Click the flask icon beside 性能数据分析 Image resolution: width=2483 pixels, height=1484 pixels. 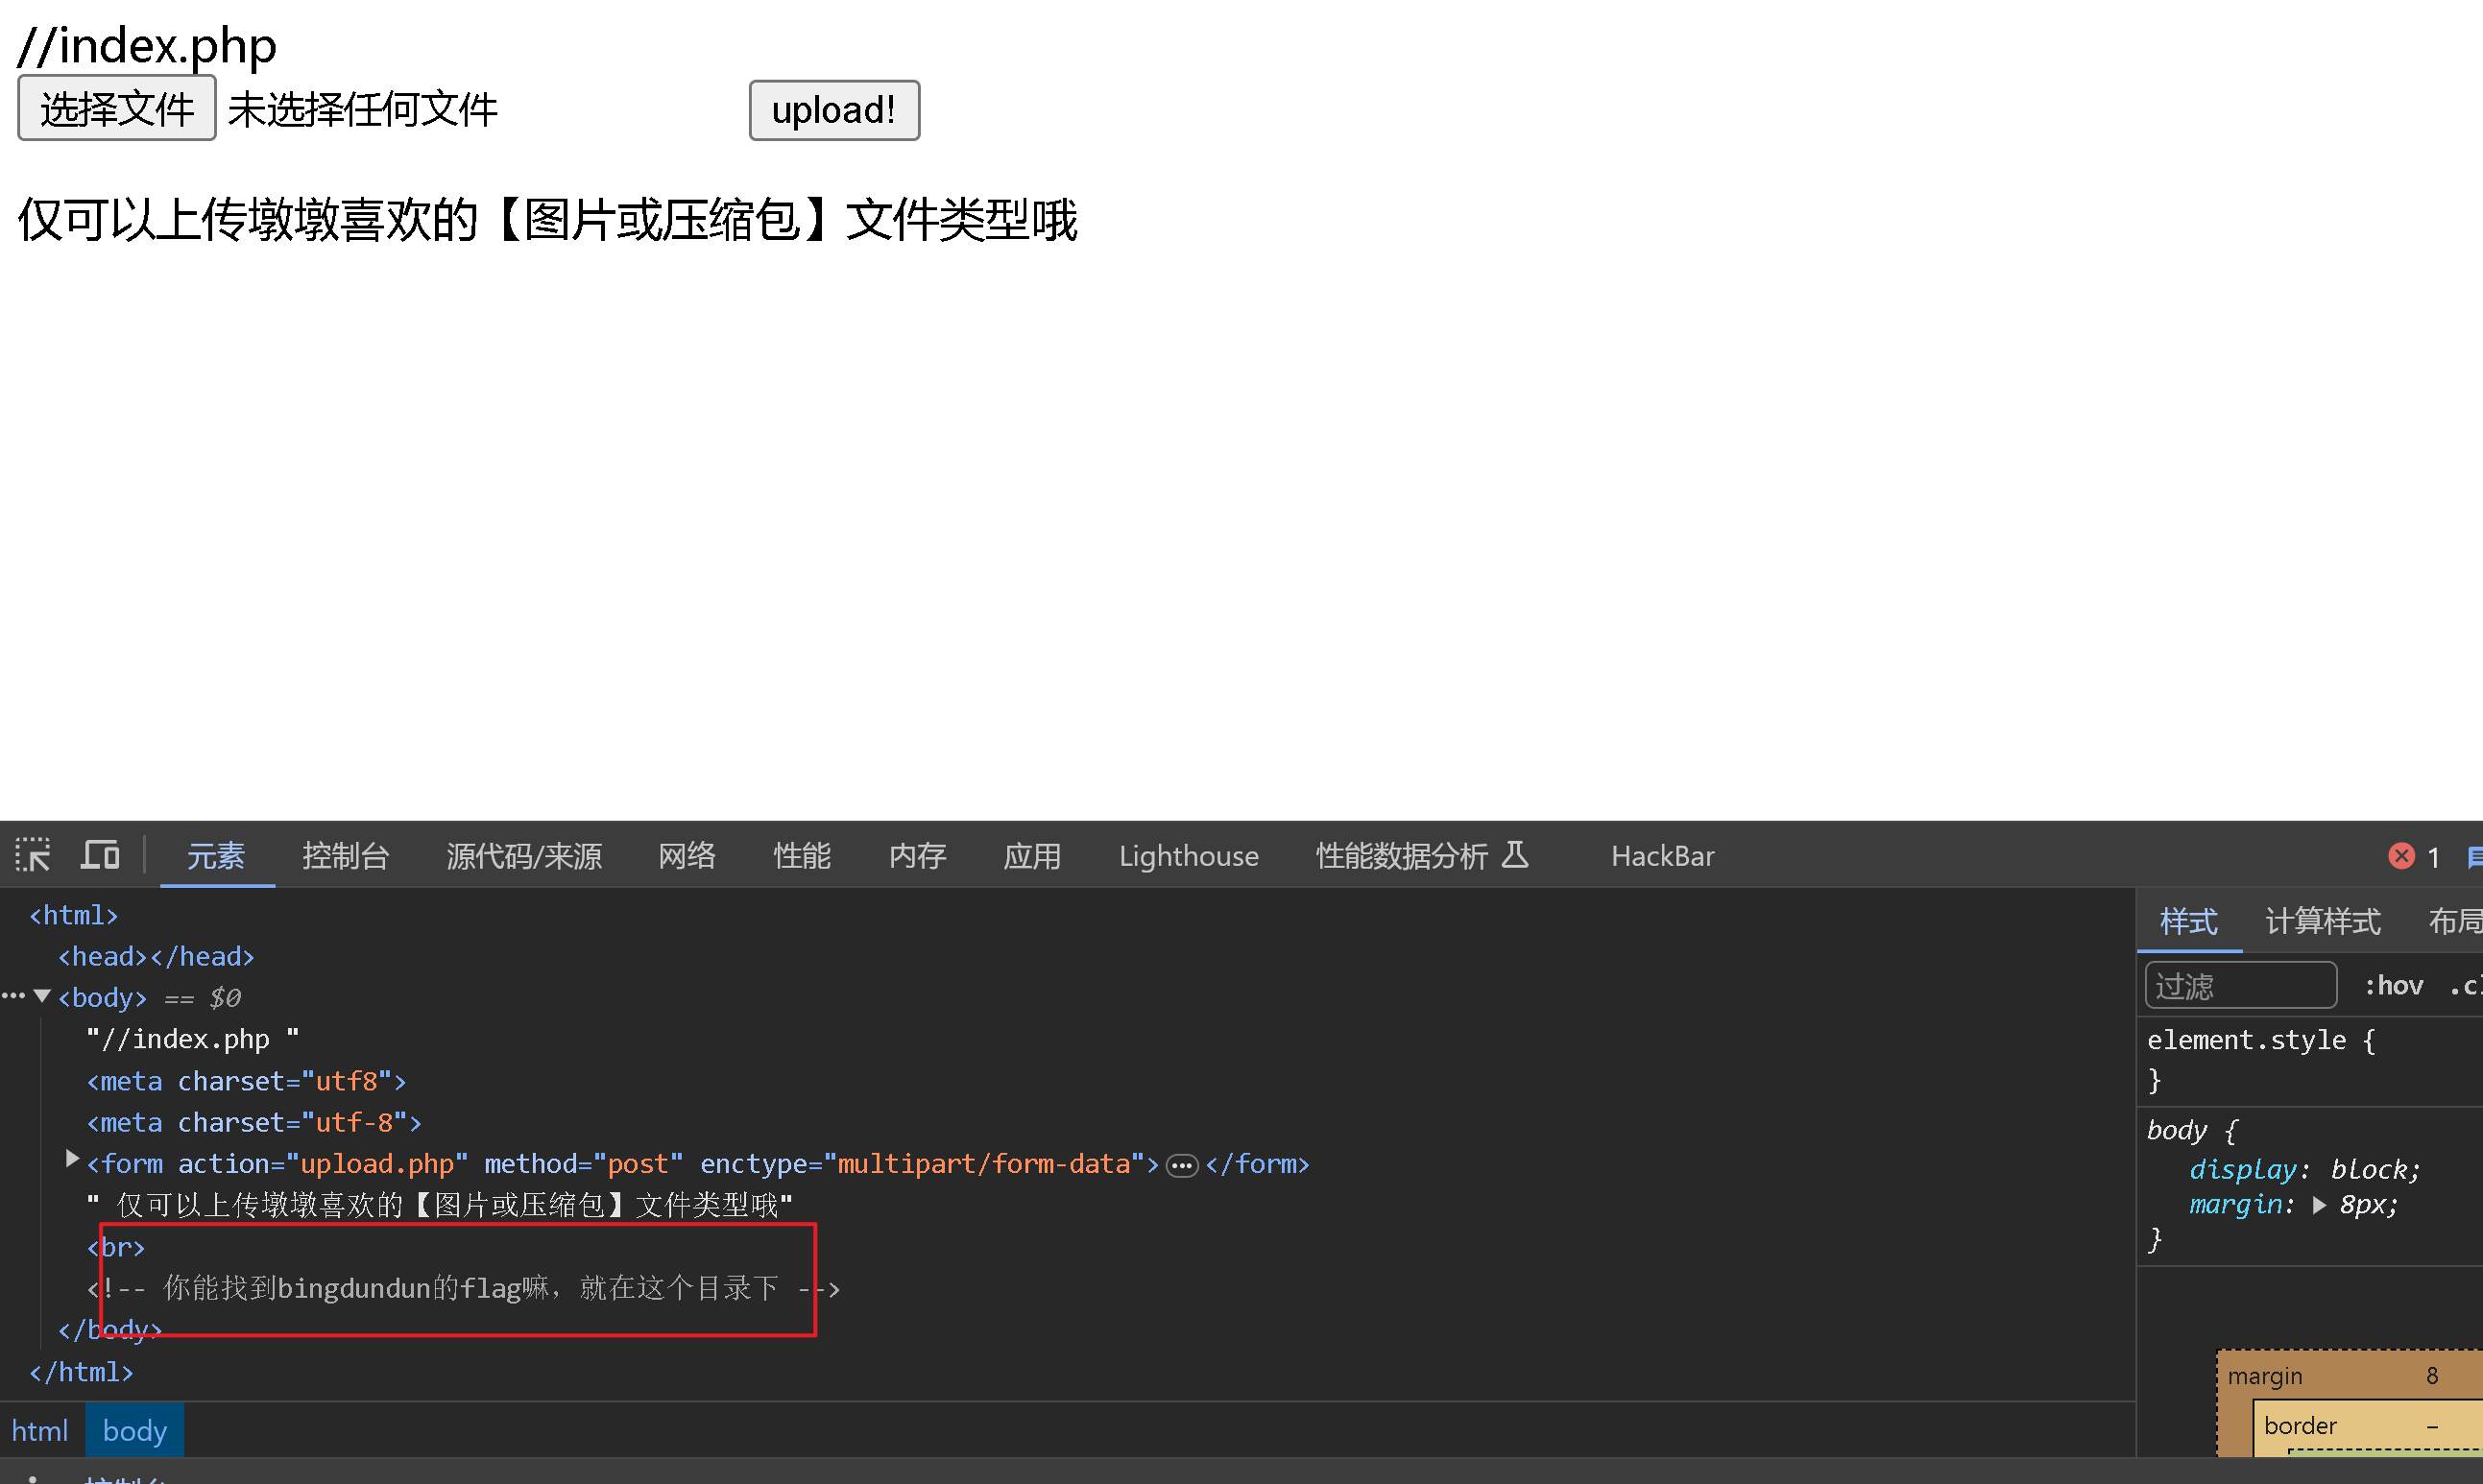[x=1515, y=855]
